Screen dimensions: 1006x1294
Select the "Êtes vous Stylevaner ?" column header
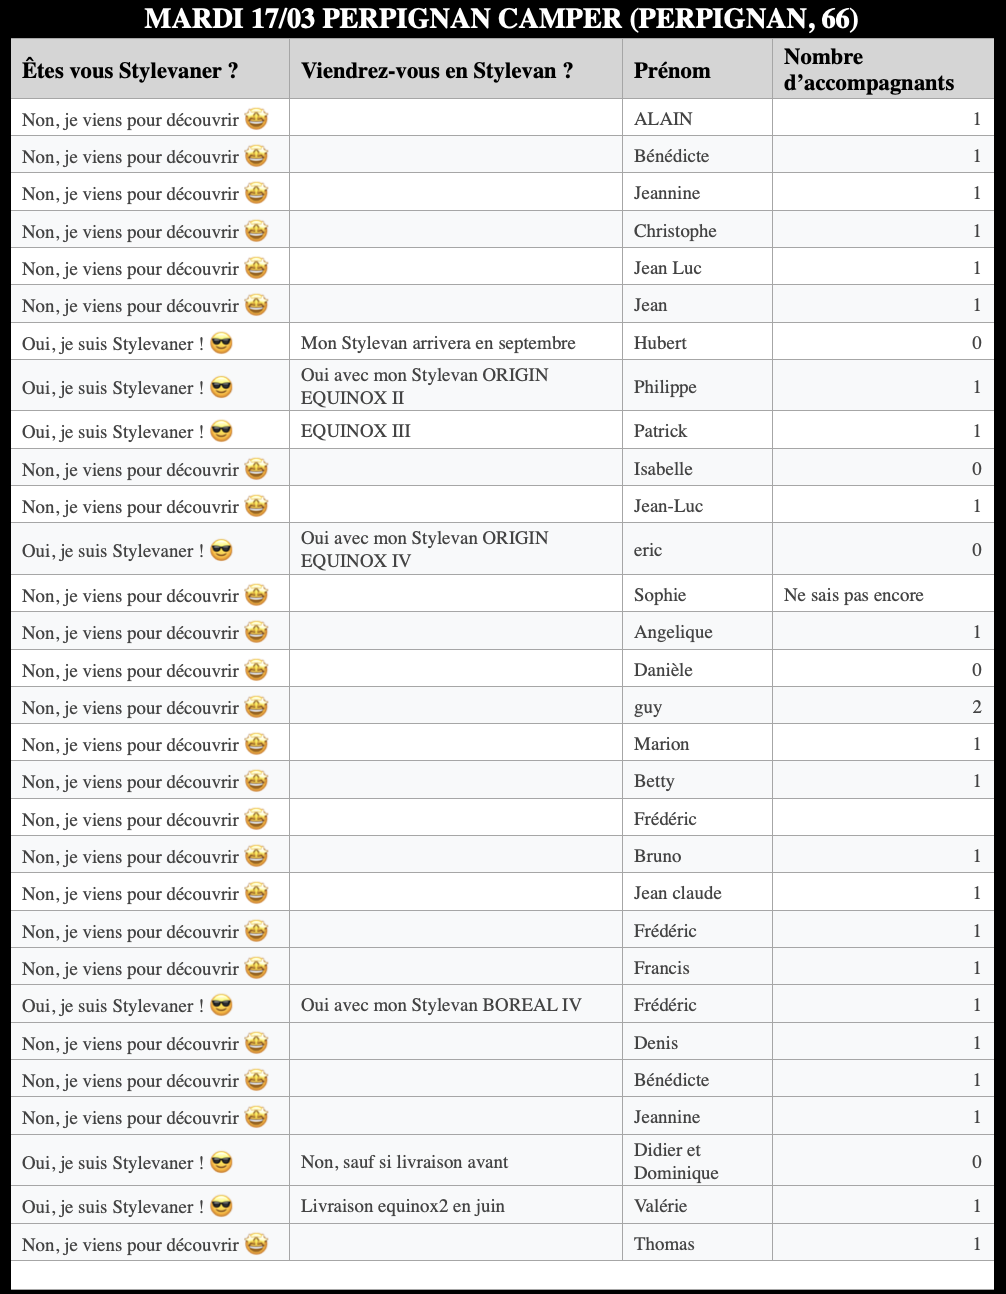point(130,71)
